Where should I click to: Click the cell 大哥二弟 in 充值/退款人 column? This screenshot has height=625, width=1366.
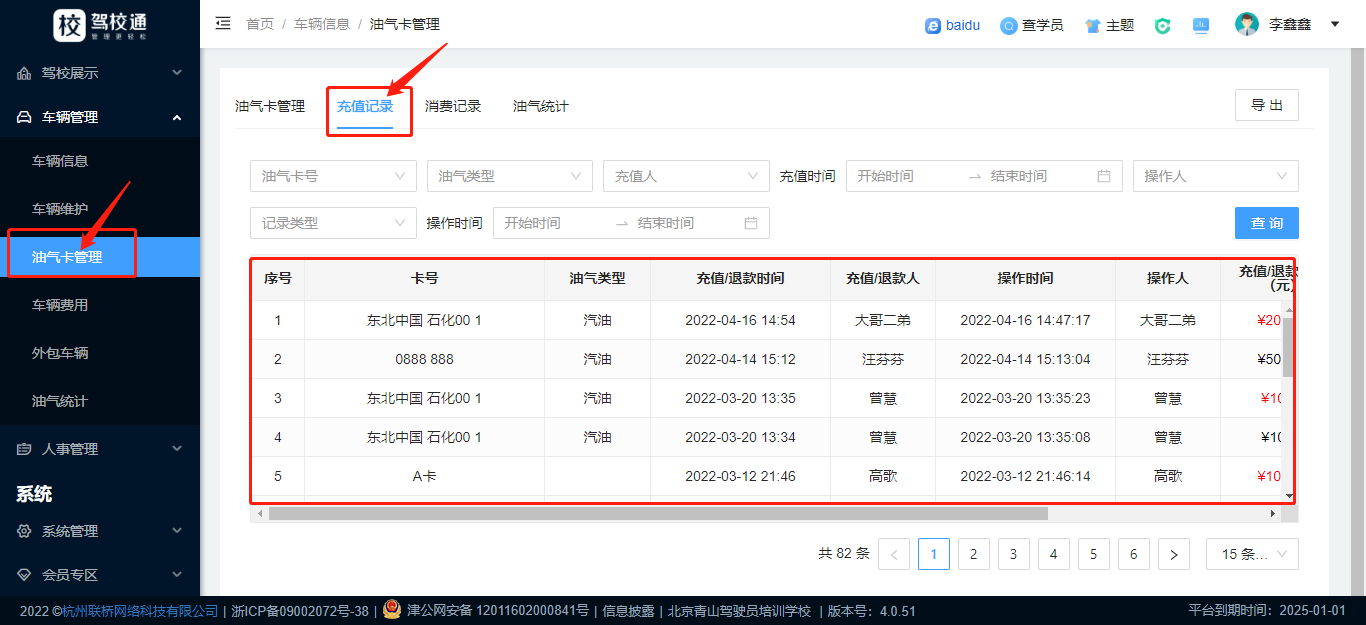pyautogui.click(x=883, y=320)
